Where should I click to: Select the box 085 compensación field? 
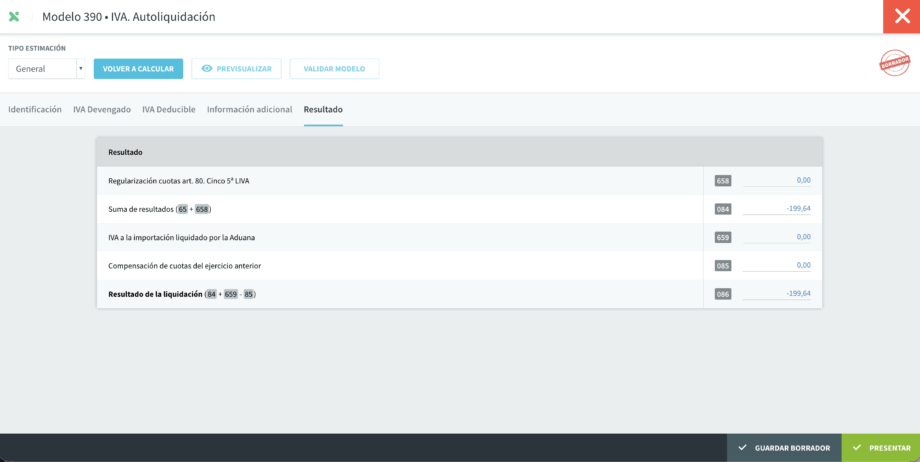coord(777,265)
